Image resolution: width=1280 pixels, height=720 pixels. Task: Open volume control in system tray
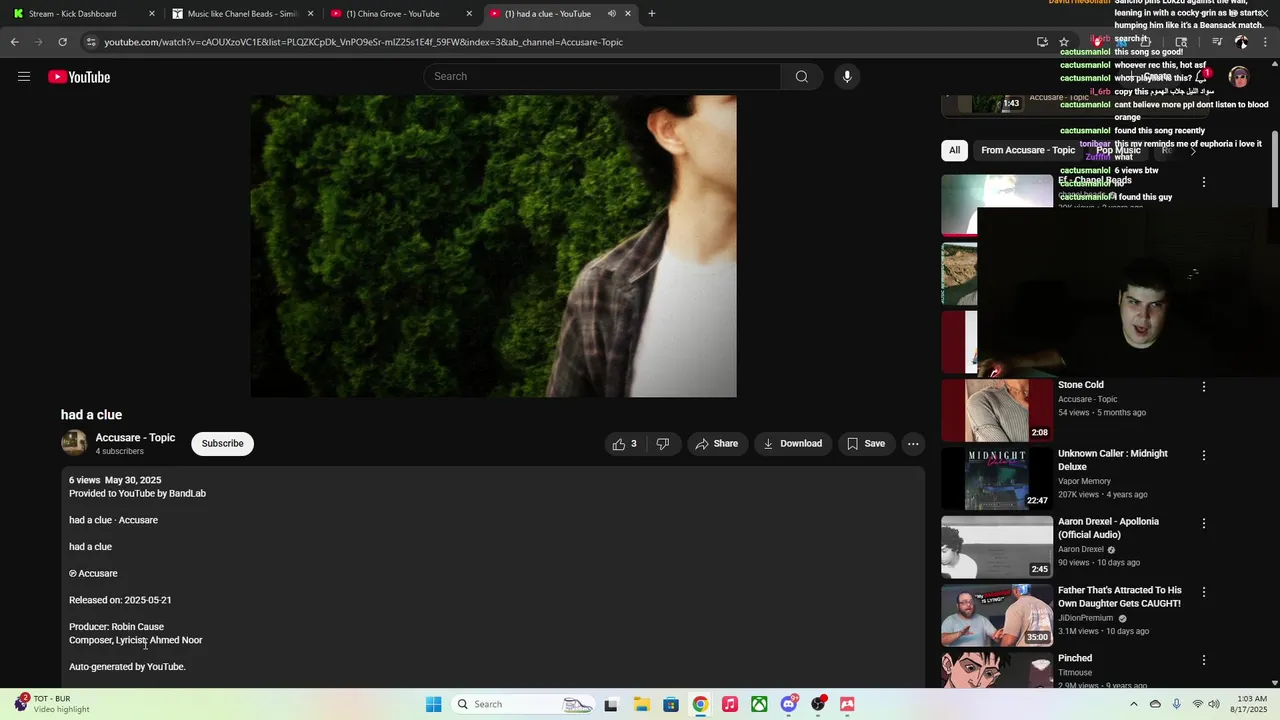click(1213, 704)
